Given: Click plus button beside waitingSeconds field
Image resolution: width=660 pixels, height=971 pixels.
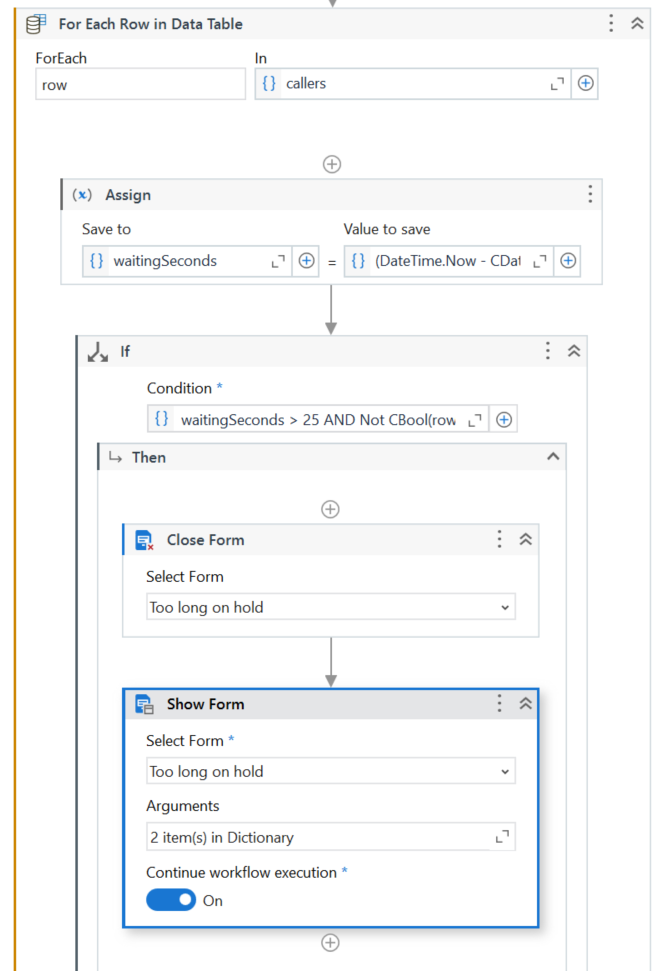Looking at the screenshot, I should (307, 261).
